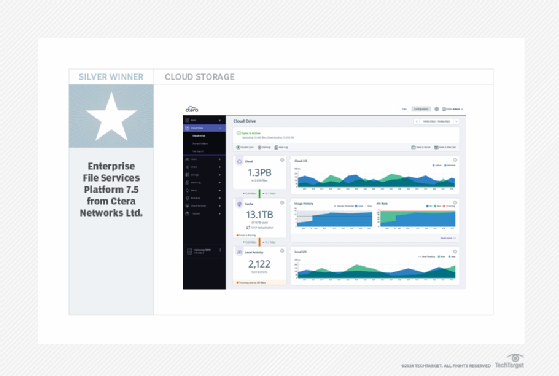
Task: Open the globe language icon in the header
Action: [436, 109]
